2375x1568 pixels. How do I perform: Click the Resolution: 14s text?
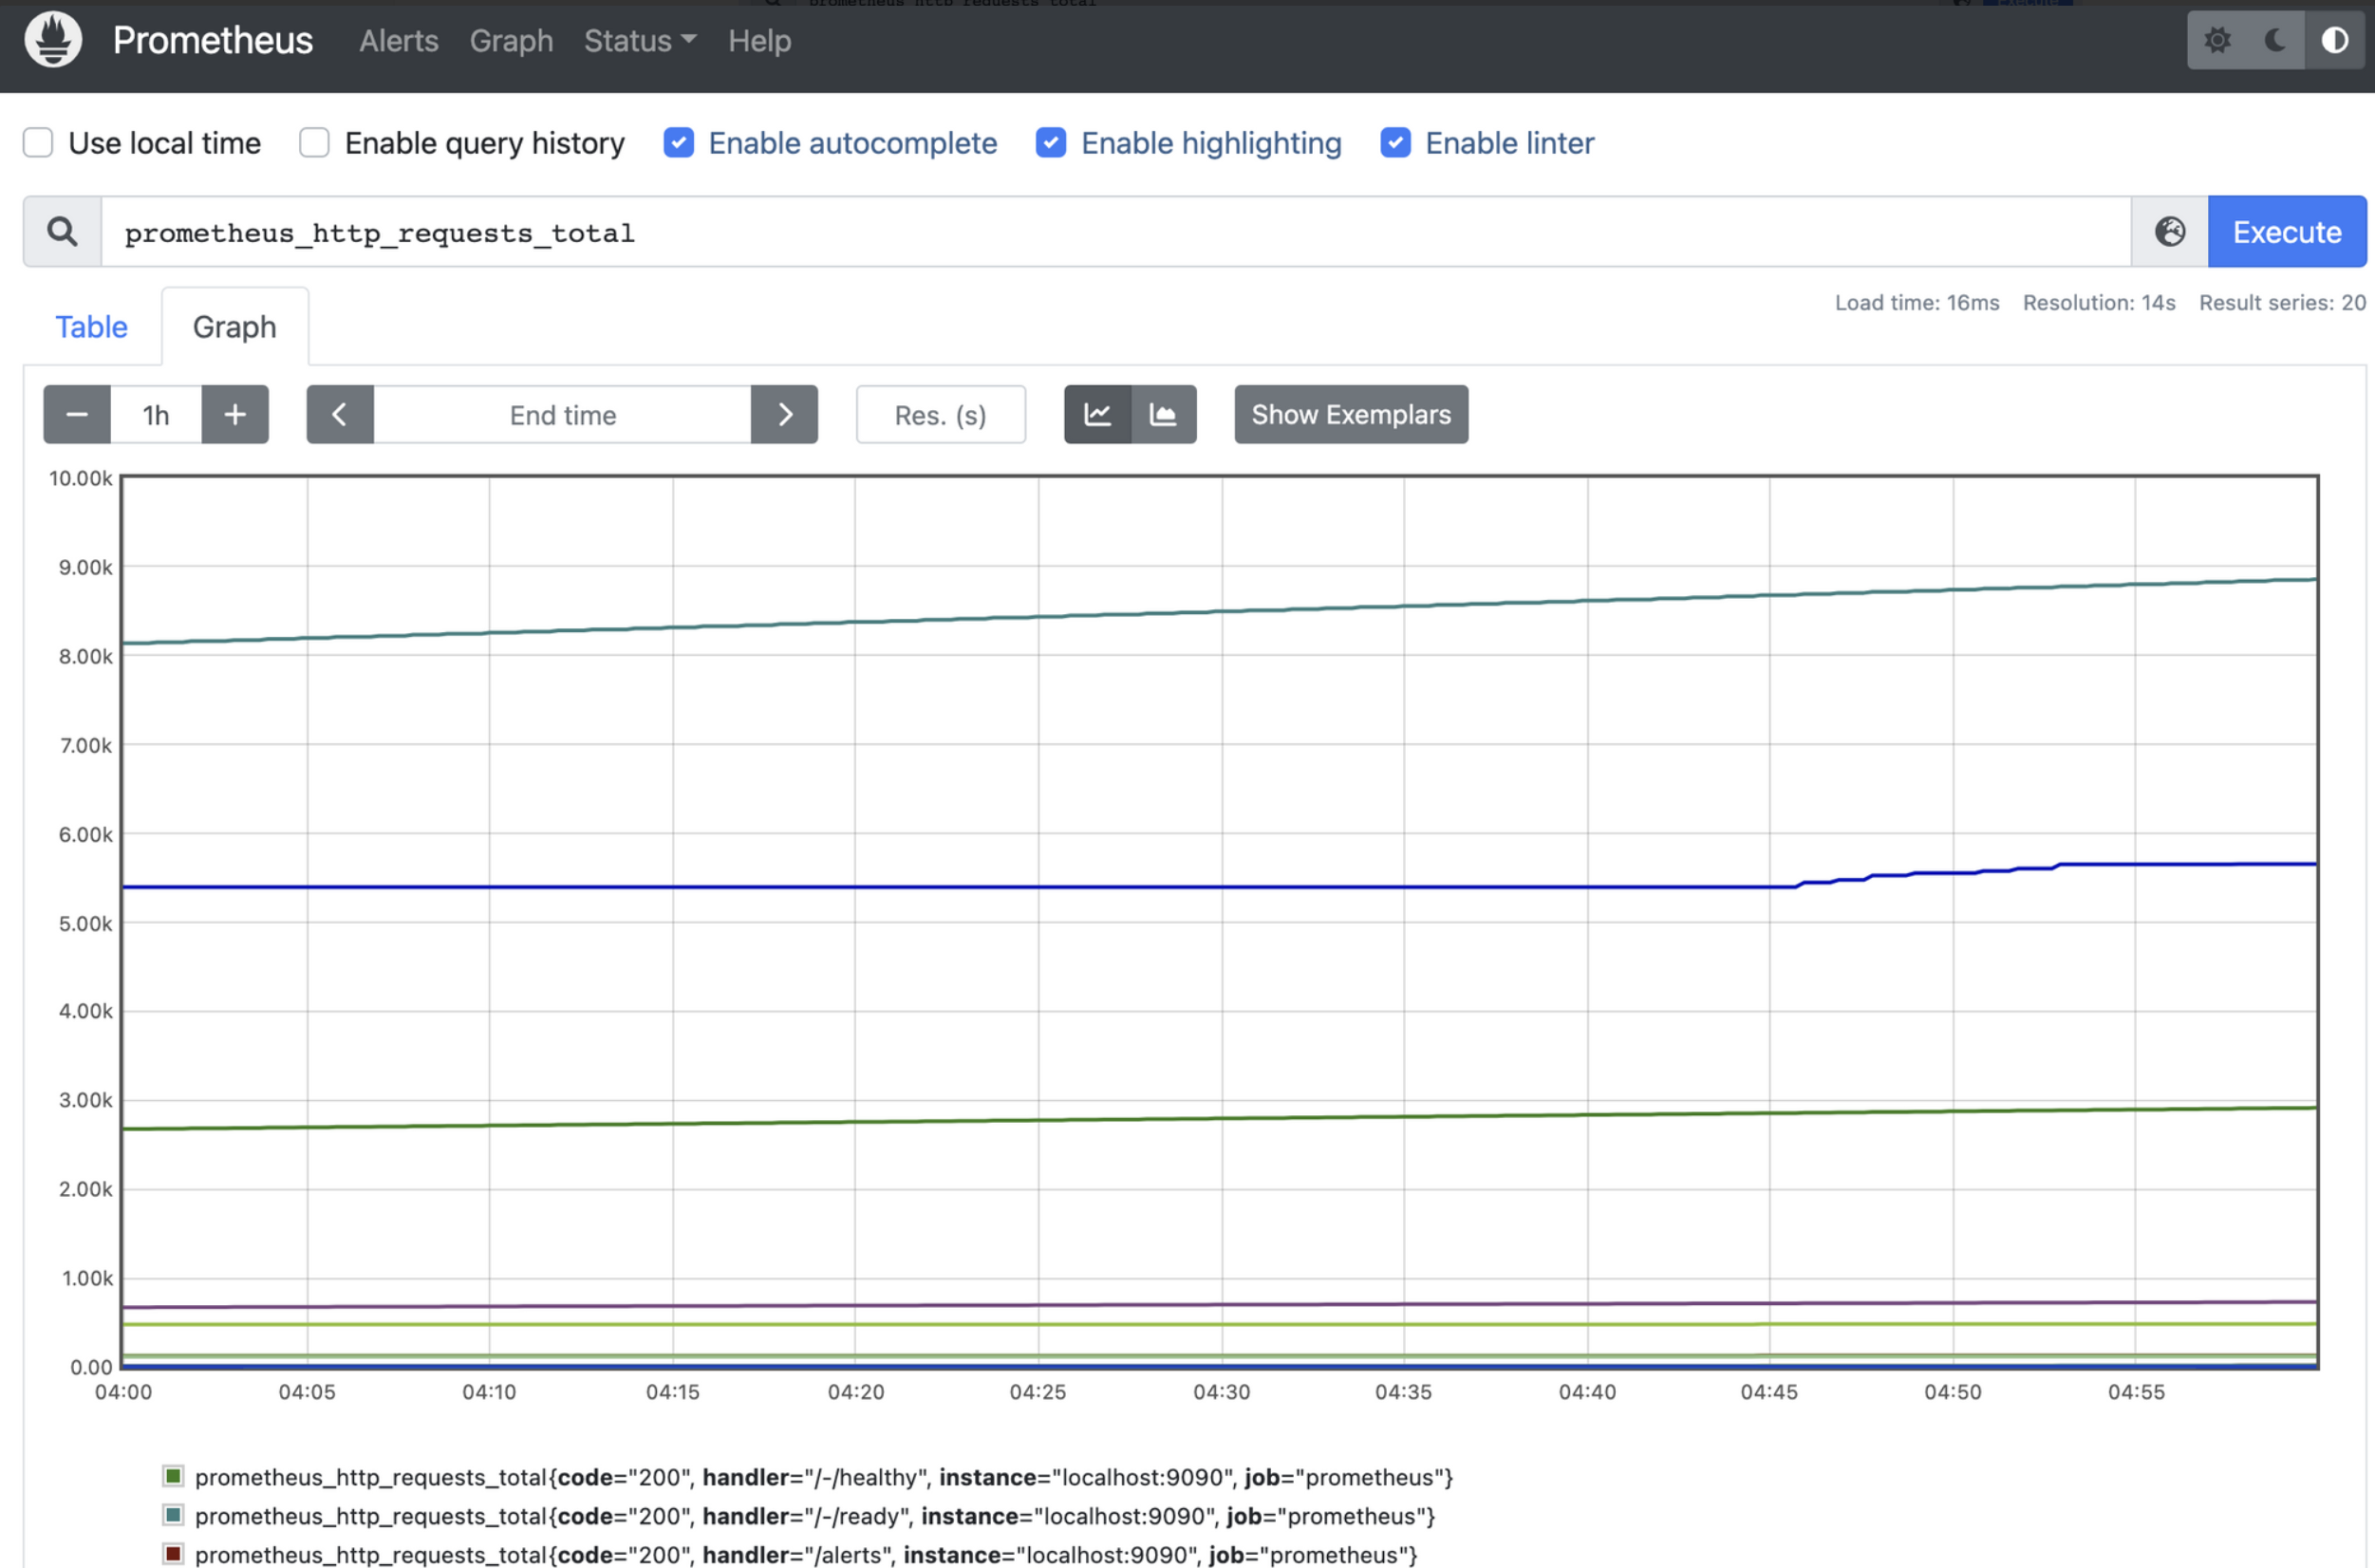pos(2099,303)
